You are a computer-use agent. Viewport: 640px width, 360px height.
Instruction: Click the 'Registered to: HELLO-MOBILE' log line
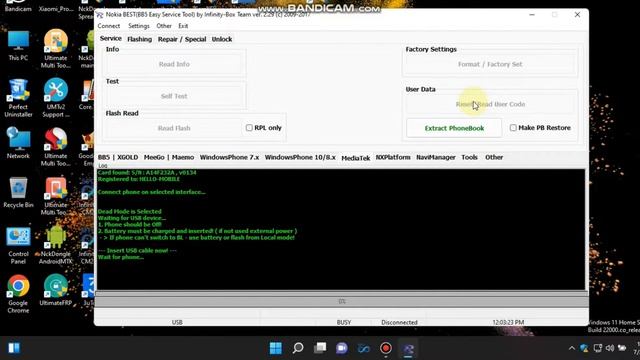pos(139,179)
